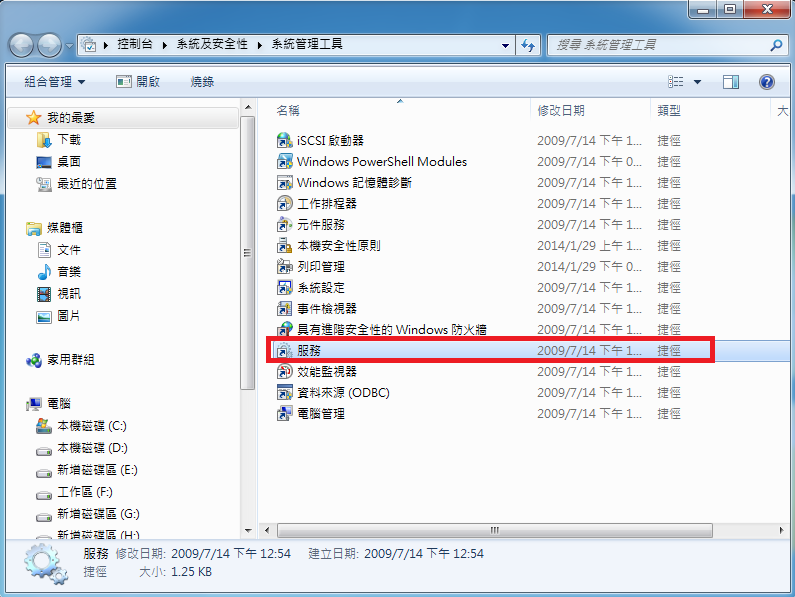Expand the address bar history dropdown

(505, 45)
